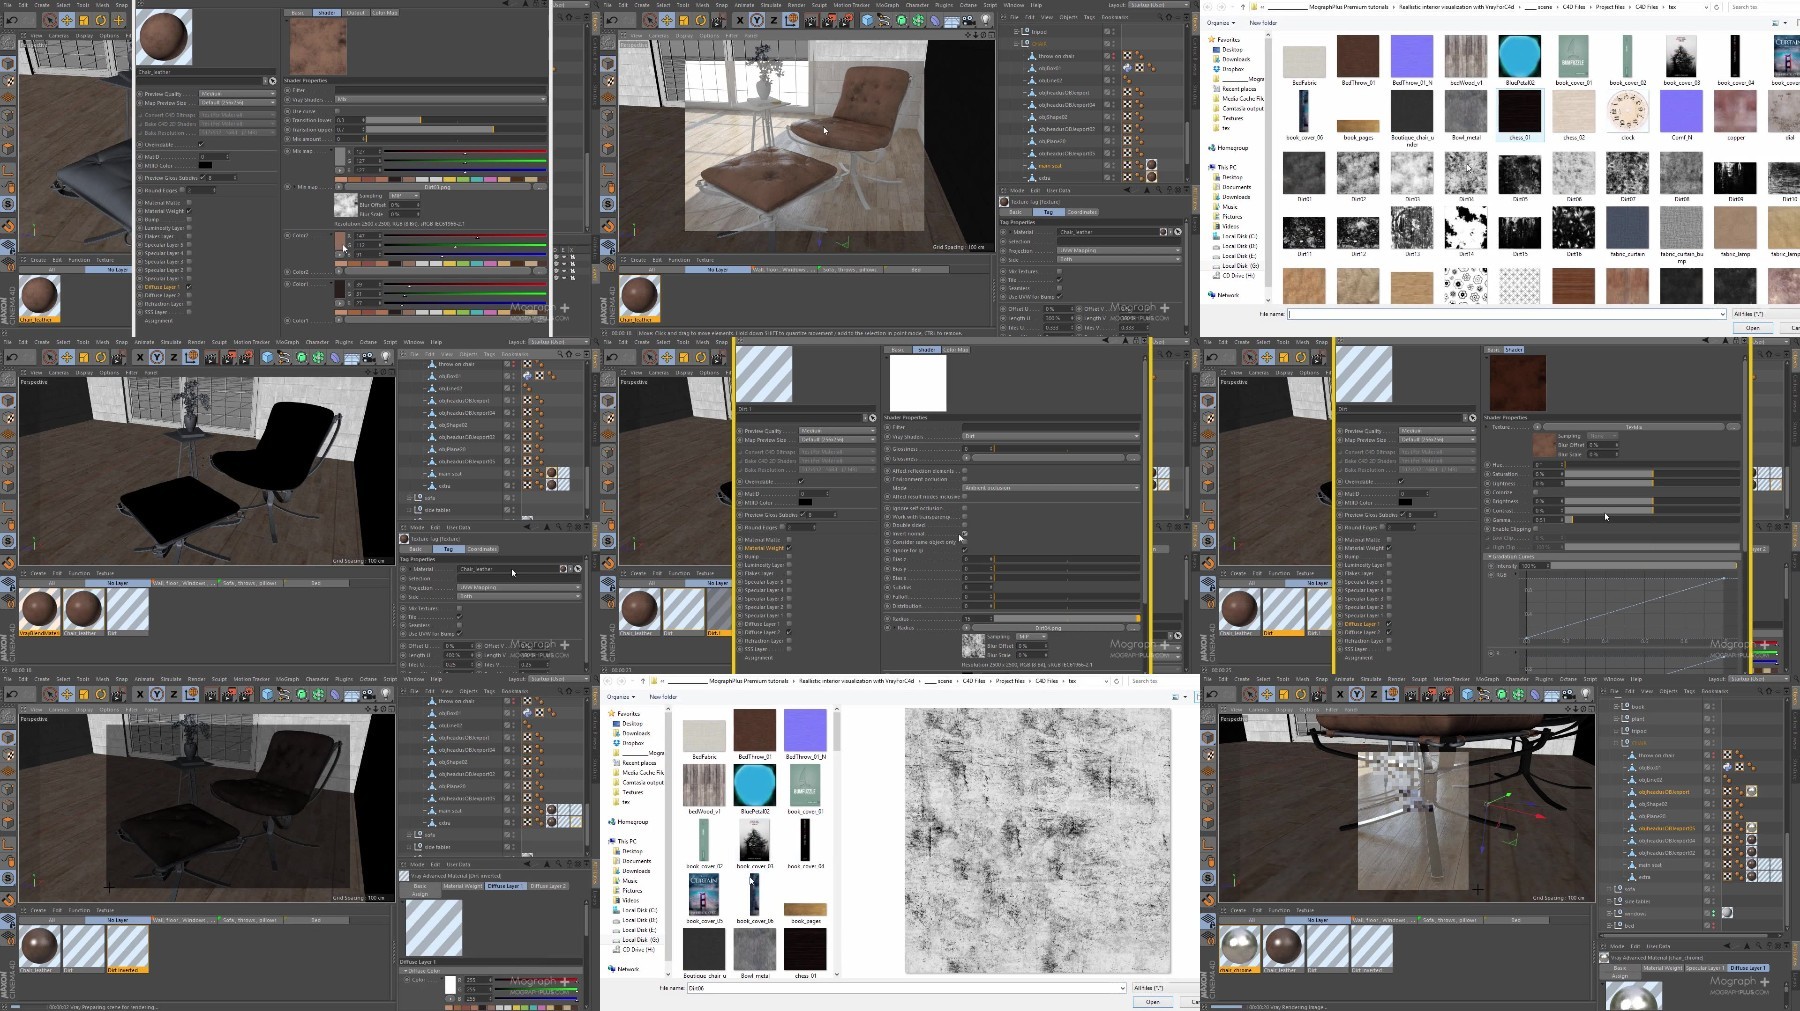This screenshot has width=1800, height=1011.
Task: Open the Layout dropdown in brown chair render frame
Action: [x=1158, y=5]
